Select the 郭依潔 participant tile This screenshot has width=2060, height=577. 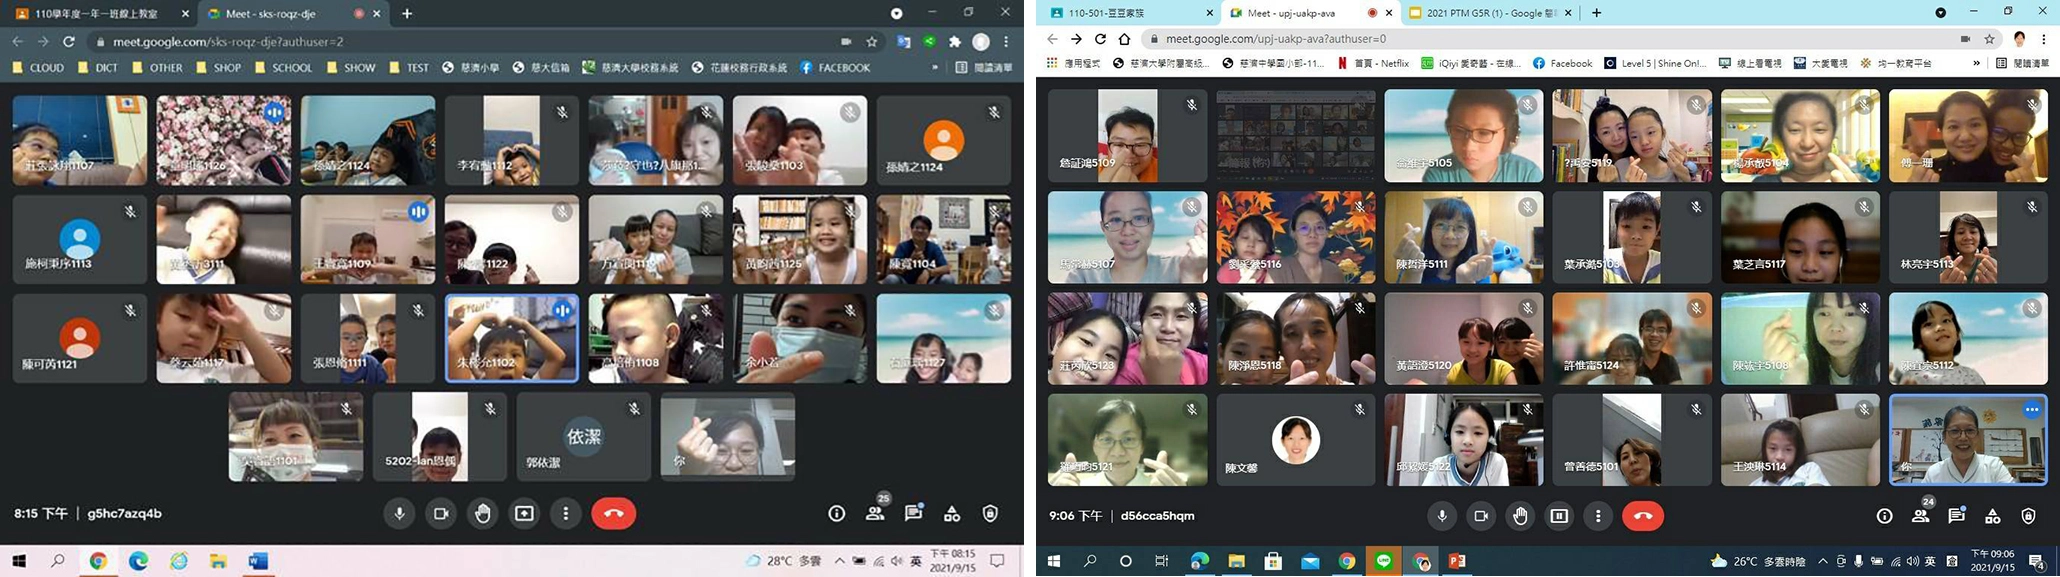[584, 437]
